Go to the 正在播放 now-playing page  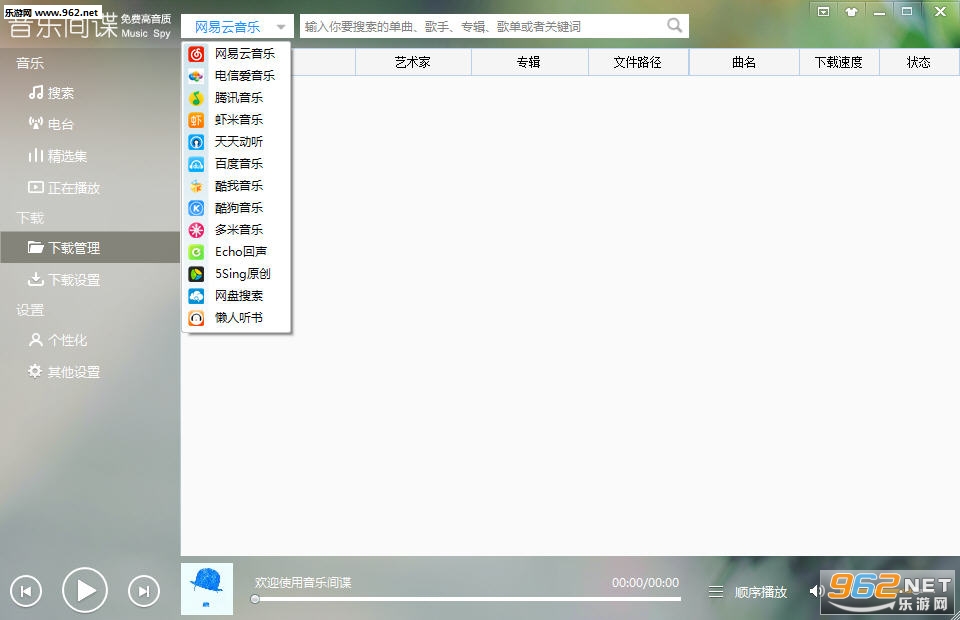pyautogui.click(x=64, y=188)
